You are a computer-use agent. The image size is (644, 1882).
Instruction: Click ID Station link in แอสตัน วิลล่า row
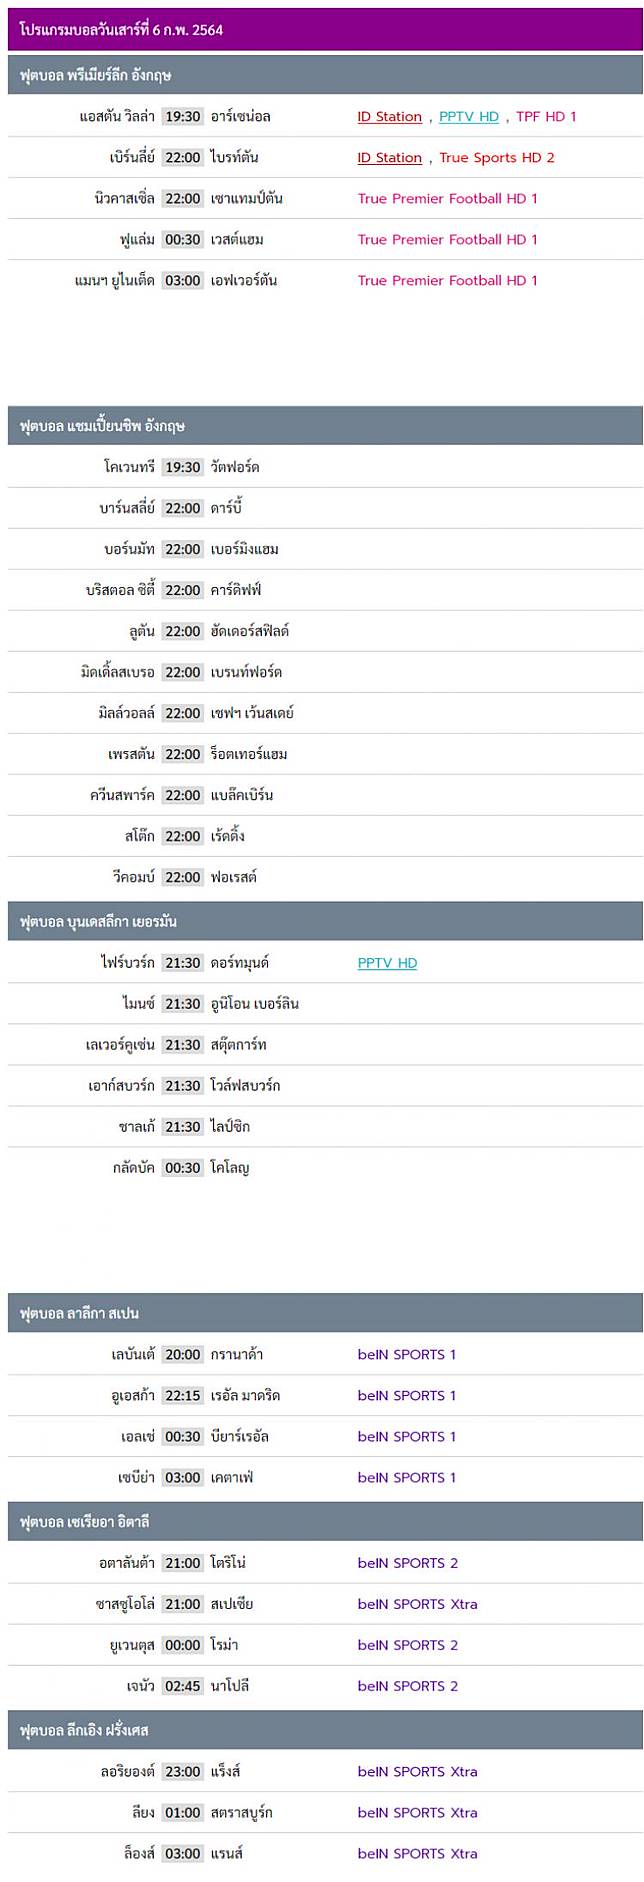389,117
